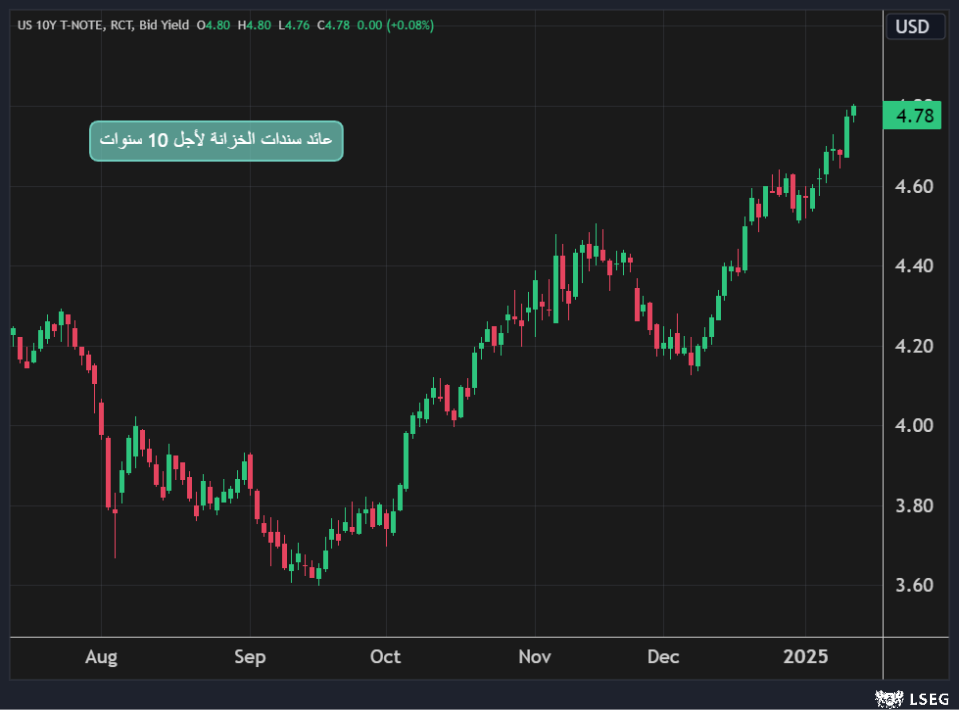
Task: Open the USD currency selector
Action: [x=915, y=26]
